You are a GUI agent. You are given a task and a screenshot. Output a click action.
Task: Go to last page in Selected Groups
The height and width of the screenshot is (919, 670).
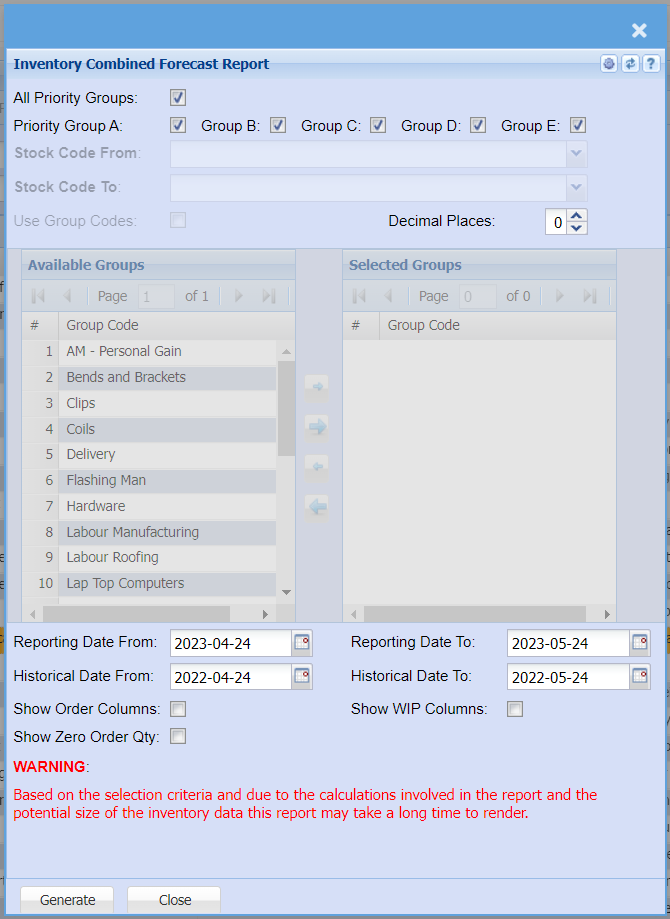tap(590, 296)
